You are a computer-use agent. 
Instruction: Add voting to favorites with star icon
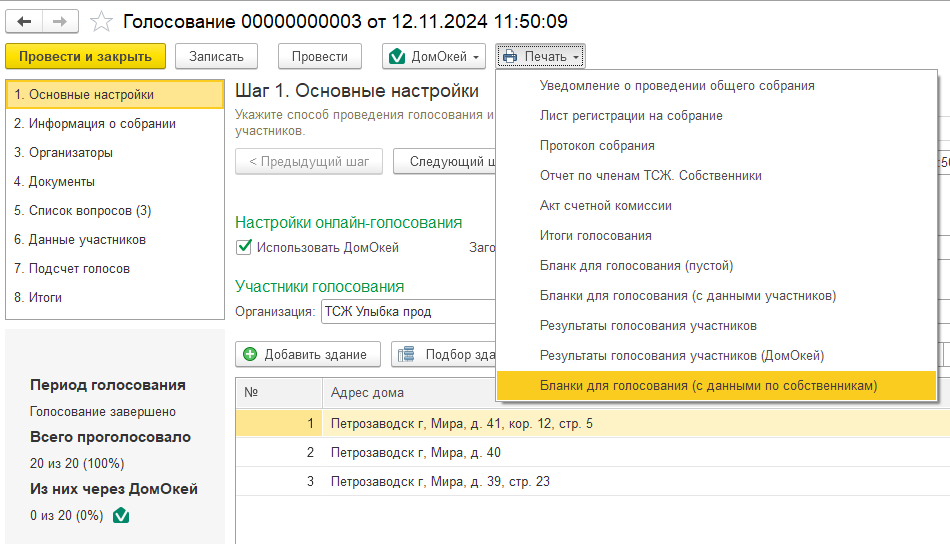coord(101,21)
